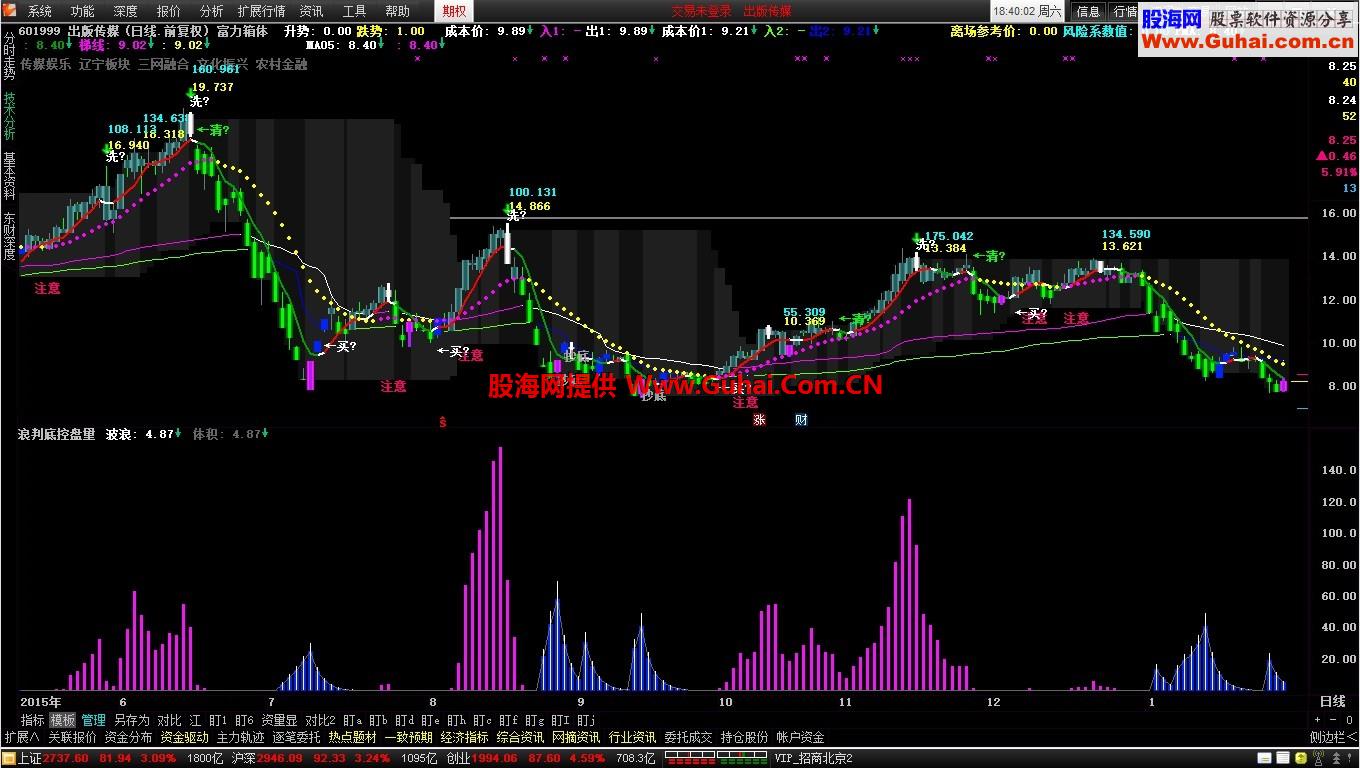Open the 一致预期 tab
This screenshot has height=768, width=1360.
point(408,737)
